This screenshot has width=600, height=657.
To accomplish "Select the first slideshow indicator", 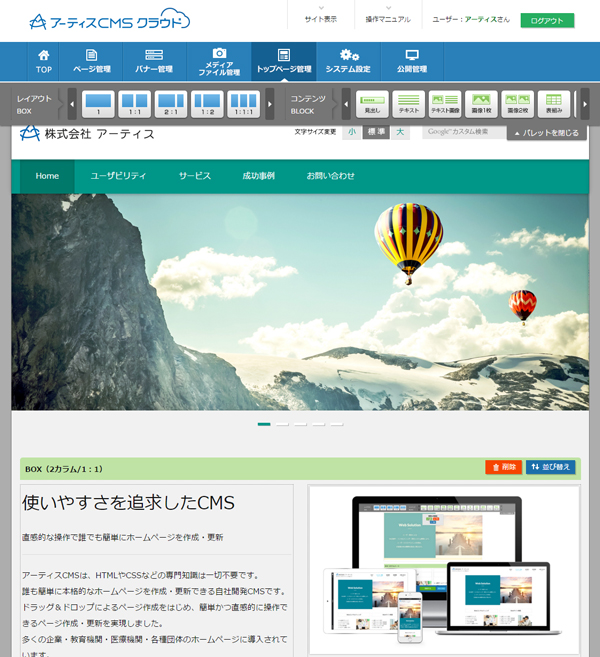I will tap(264, 424).
